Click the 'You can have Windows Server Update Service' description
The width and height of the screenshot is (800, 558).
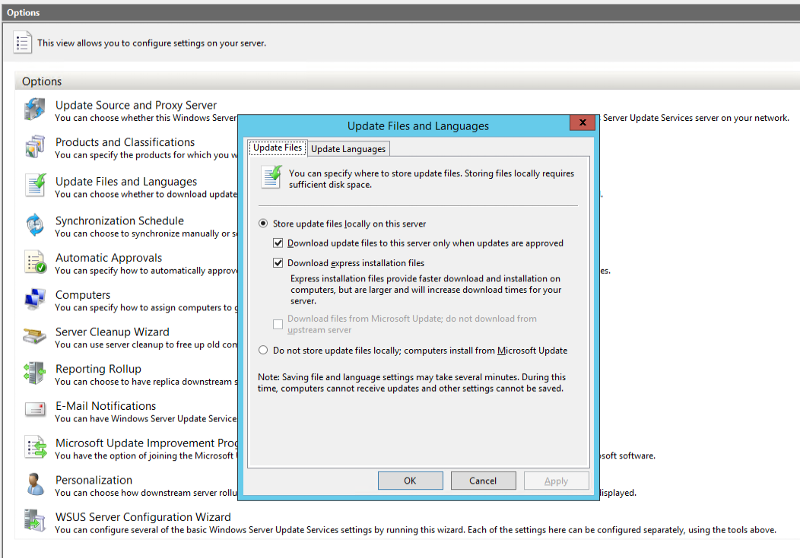(x=146, y=419)
